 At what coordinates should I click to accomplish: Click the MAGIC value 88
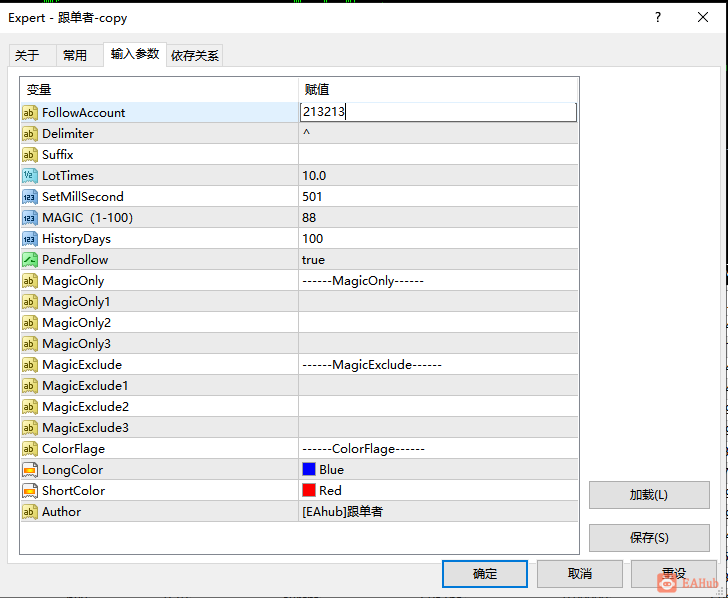[309, 218]
